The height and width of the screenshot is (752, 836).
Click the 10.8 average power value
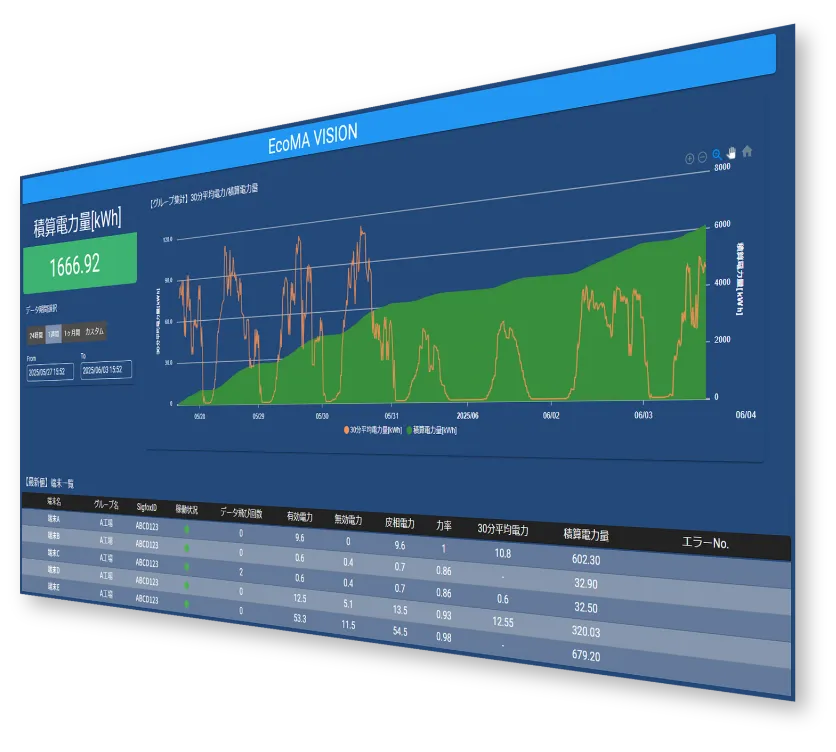(503, 553)
